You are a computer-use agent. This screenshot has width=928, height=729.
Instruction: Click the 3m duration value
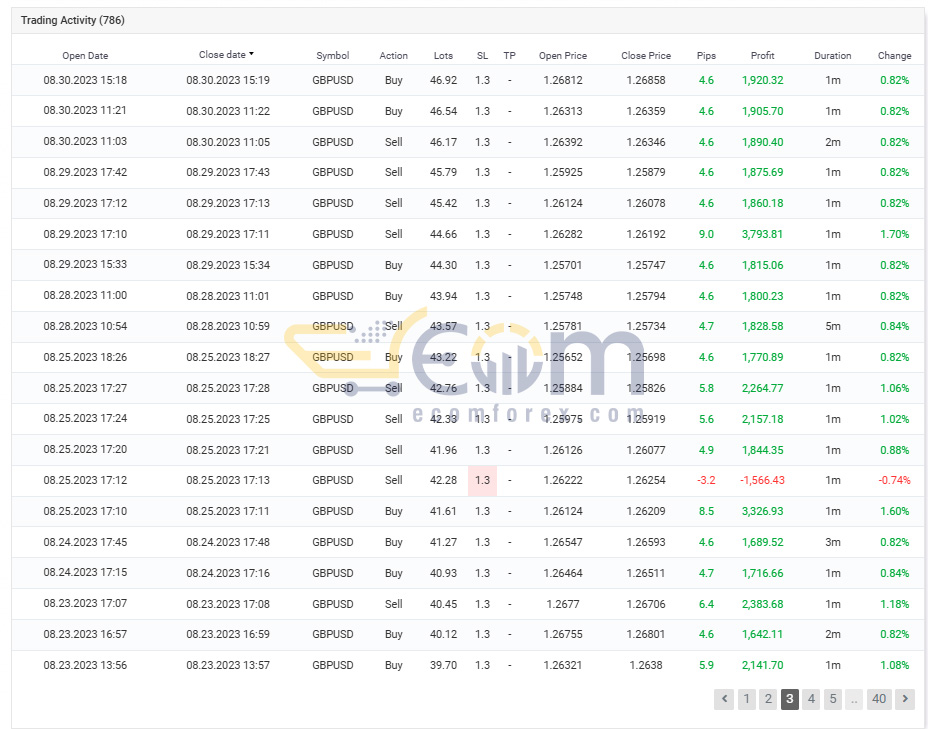point(833,542)
